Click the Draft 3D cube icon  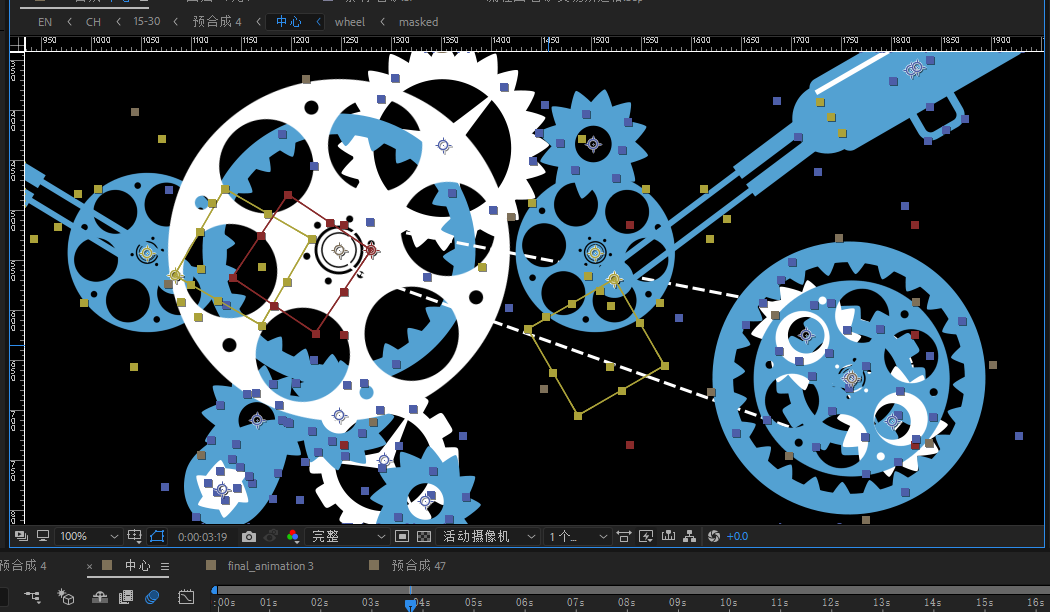(66, 597)
